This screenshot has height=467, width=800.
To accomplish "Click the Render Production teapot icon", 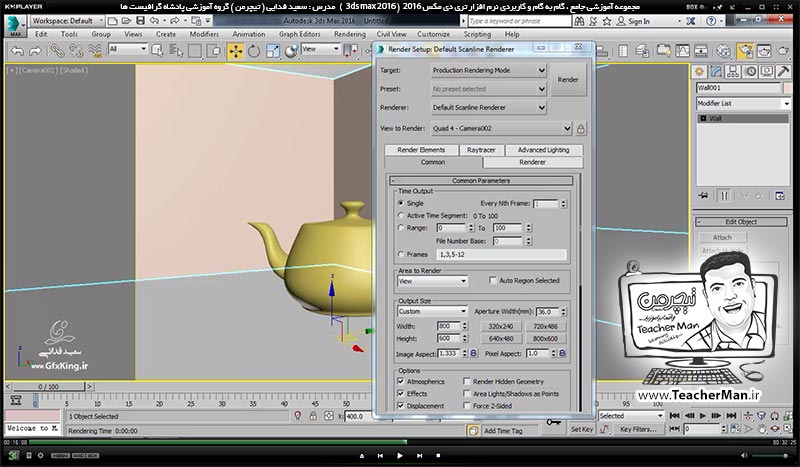I will coord(783,51).
